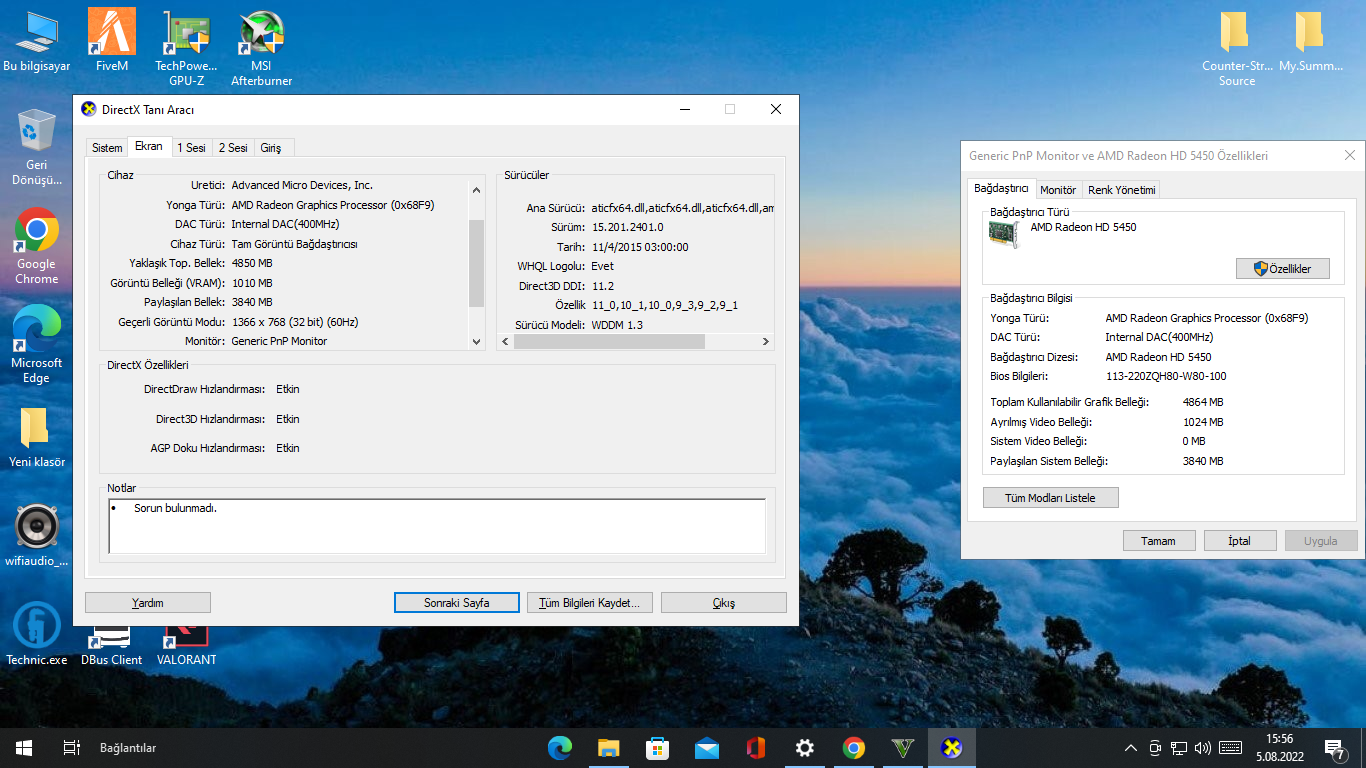Viewport: 1366px width, 768px height.
Task: Click the DirectX Tanı Aracı taskbar icon
Action: pos(951,748)
